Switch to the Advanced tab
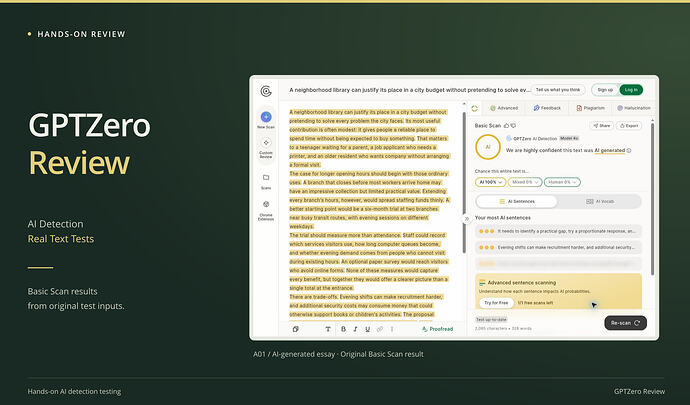 tap(504, 108)
